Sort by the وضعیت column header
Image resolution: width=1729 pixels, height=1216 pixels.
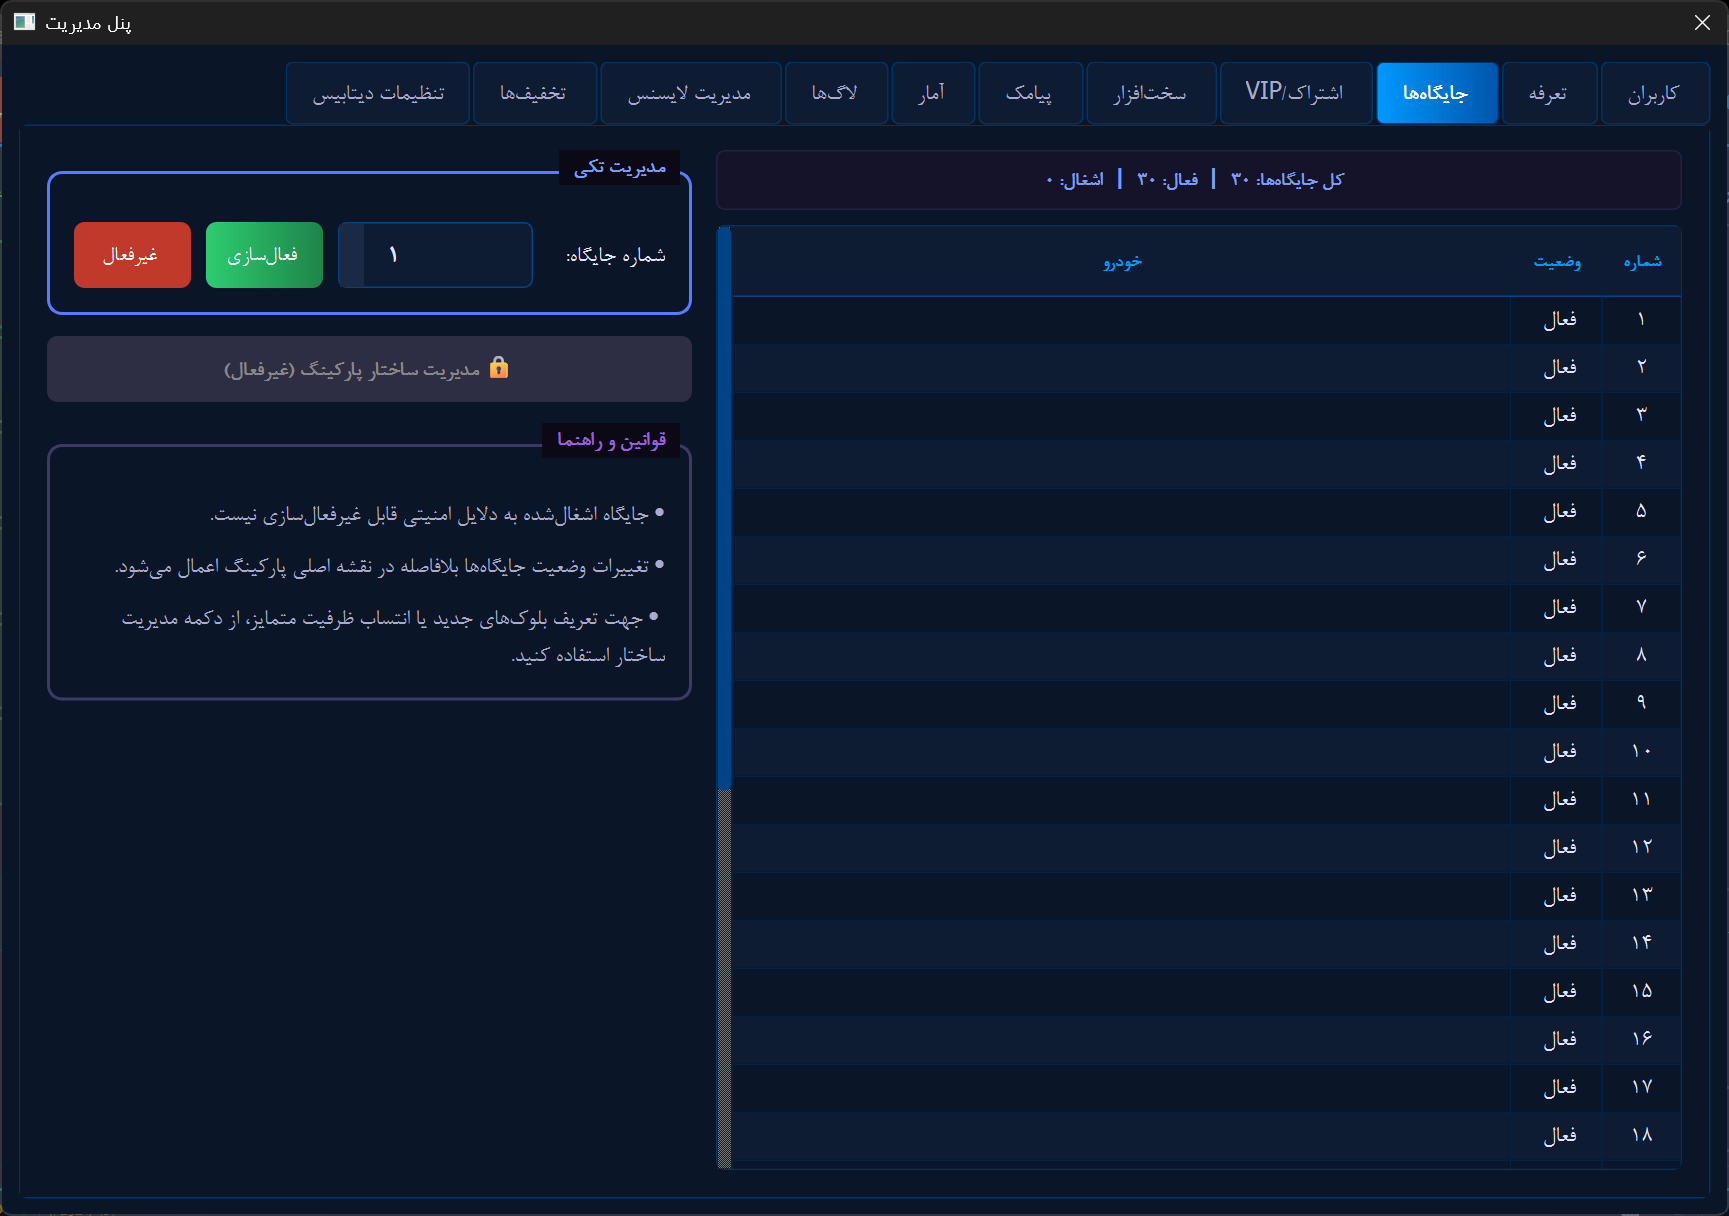point(1557,261)
